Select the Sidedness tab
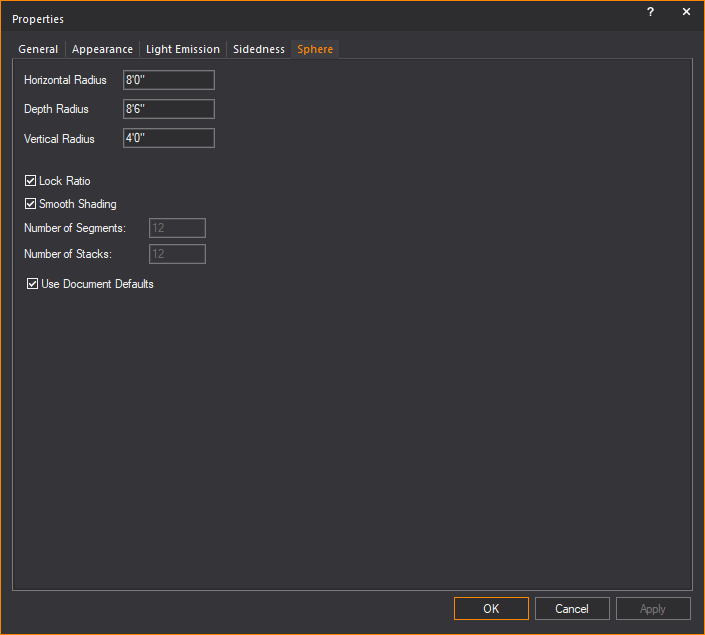705x635 pixels. pos(259,49)
